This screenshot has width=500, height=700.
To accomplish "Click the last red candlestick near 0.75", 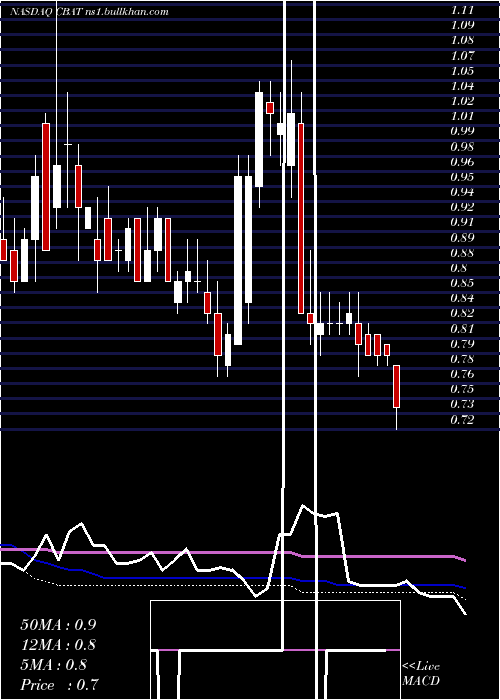I will [396, 387].
